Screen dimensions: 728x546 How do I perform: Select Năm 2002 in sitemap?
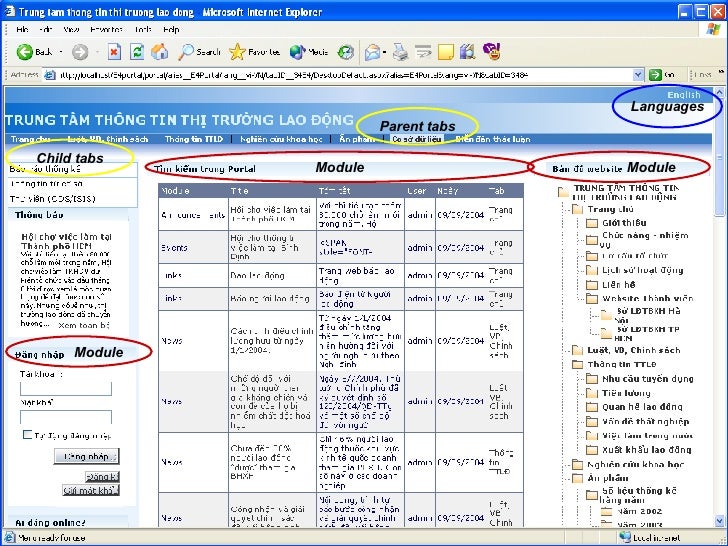click(640, 512)
